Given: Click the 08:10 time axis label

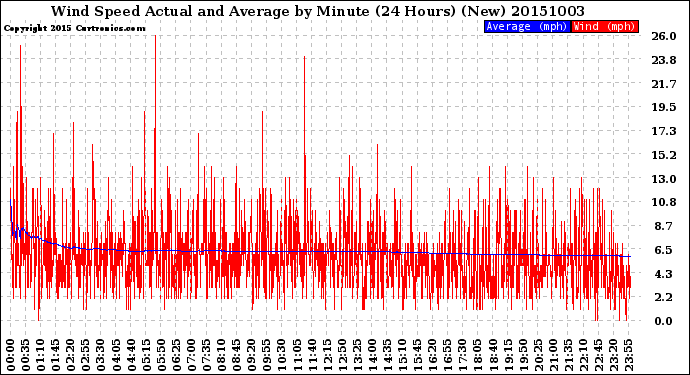Looking at the screenshot, I should coord(221,355).
